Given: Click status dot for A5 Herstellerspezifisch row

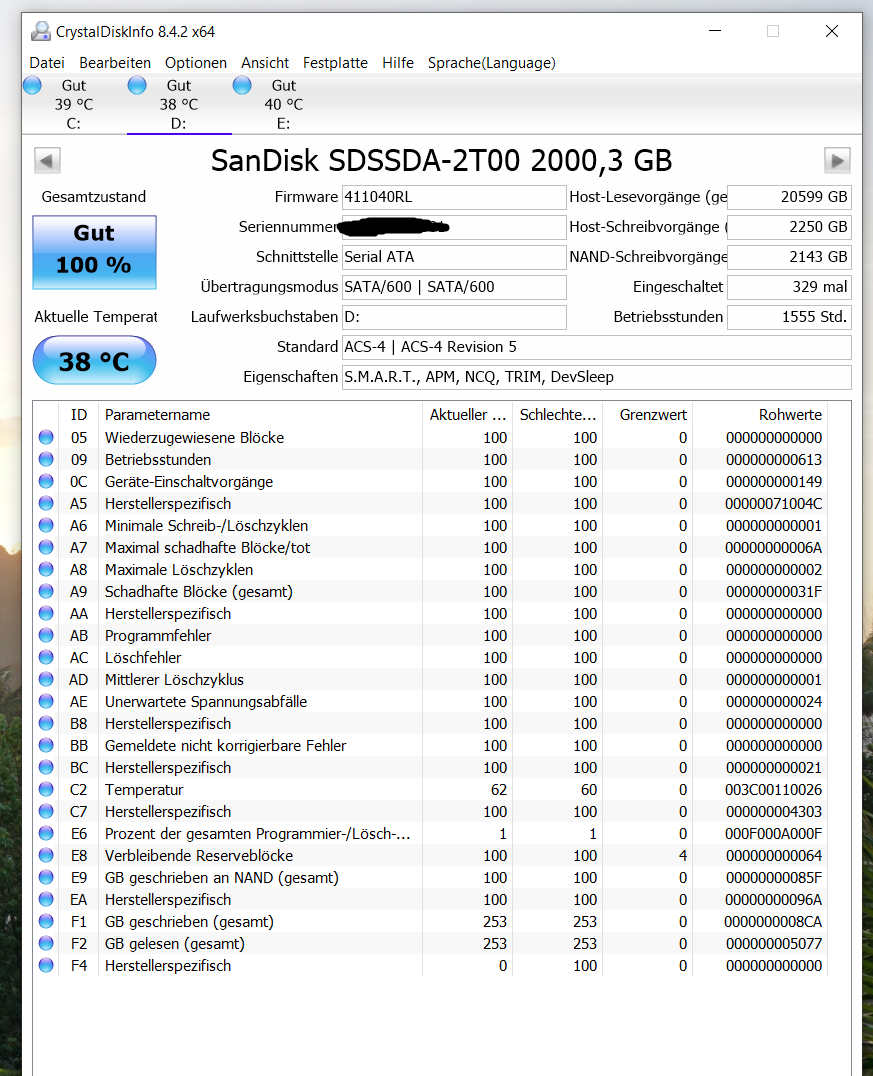Looking at the screenshot, I should (x=46, y=503).
